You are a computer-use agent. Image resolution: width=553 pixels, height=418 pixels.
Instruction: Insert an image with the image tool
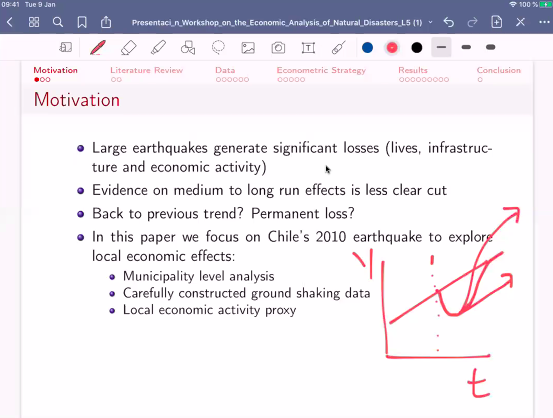248,48
